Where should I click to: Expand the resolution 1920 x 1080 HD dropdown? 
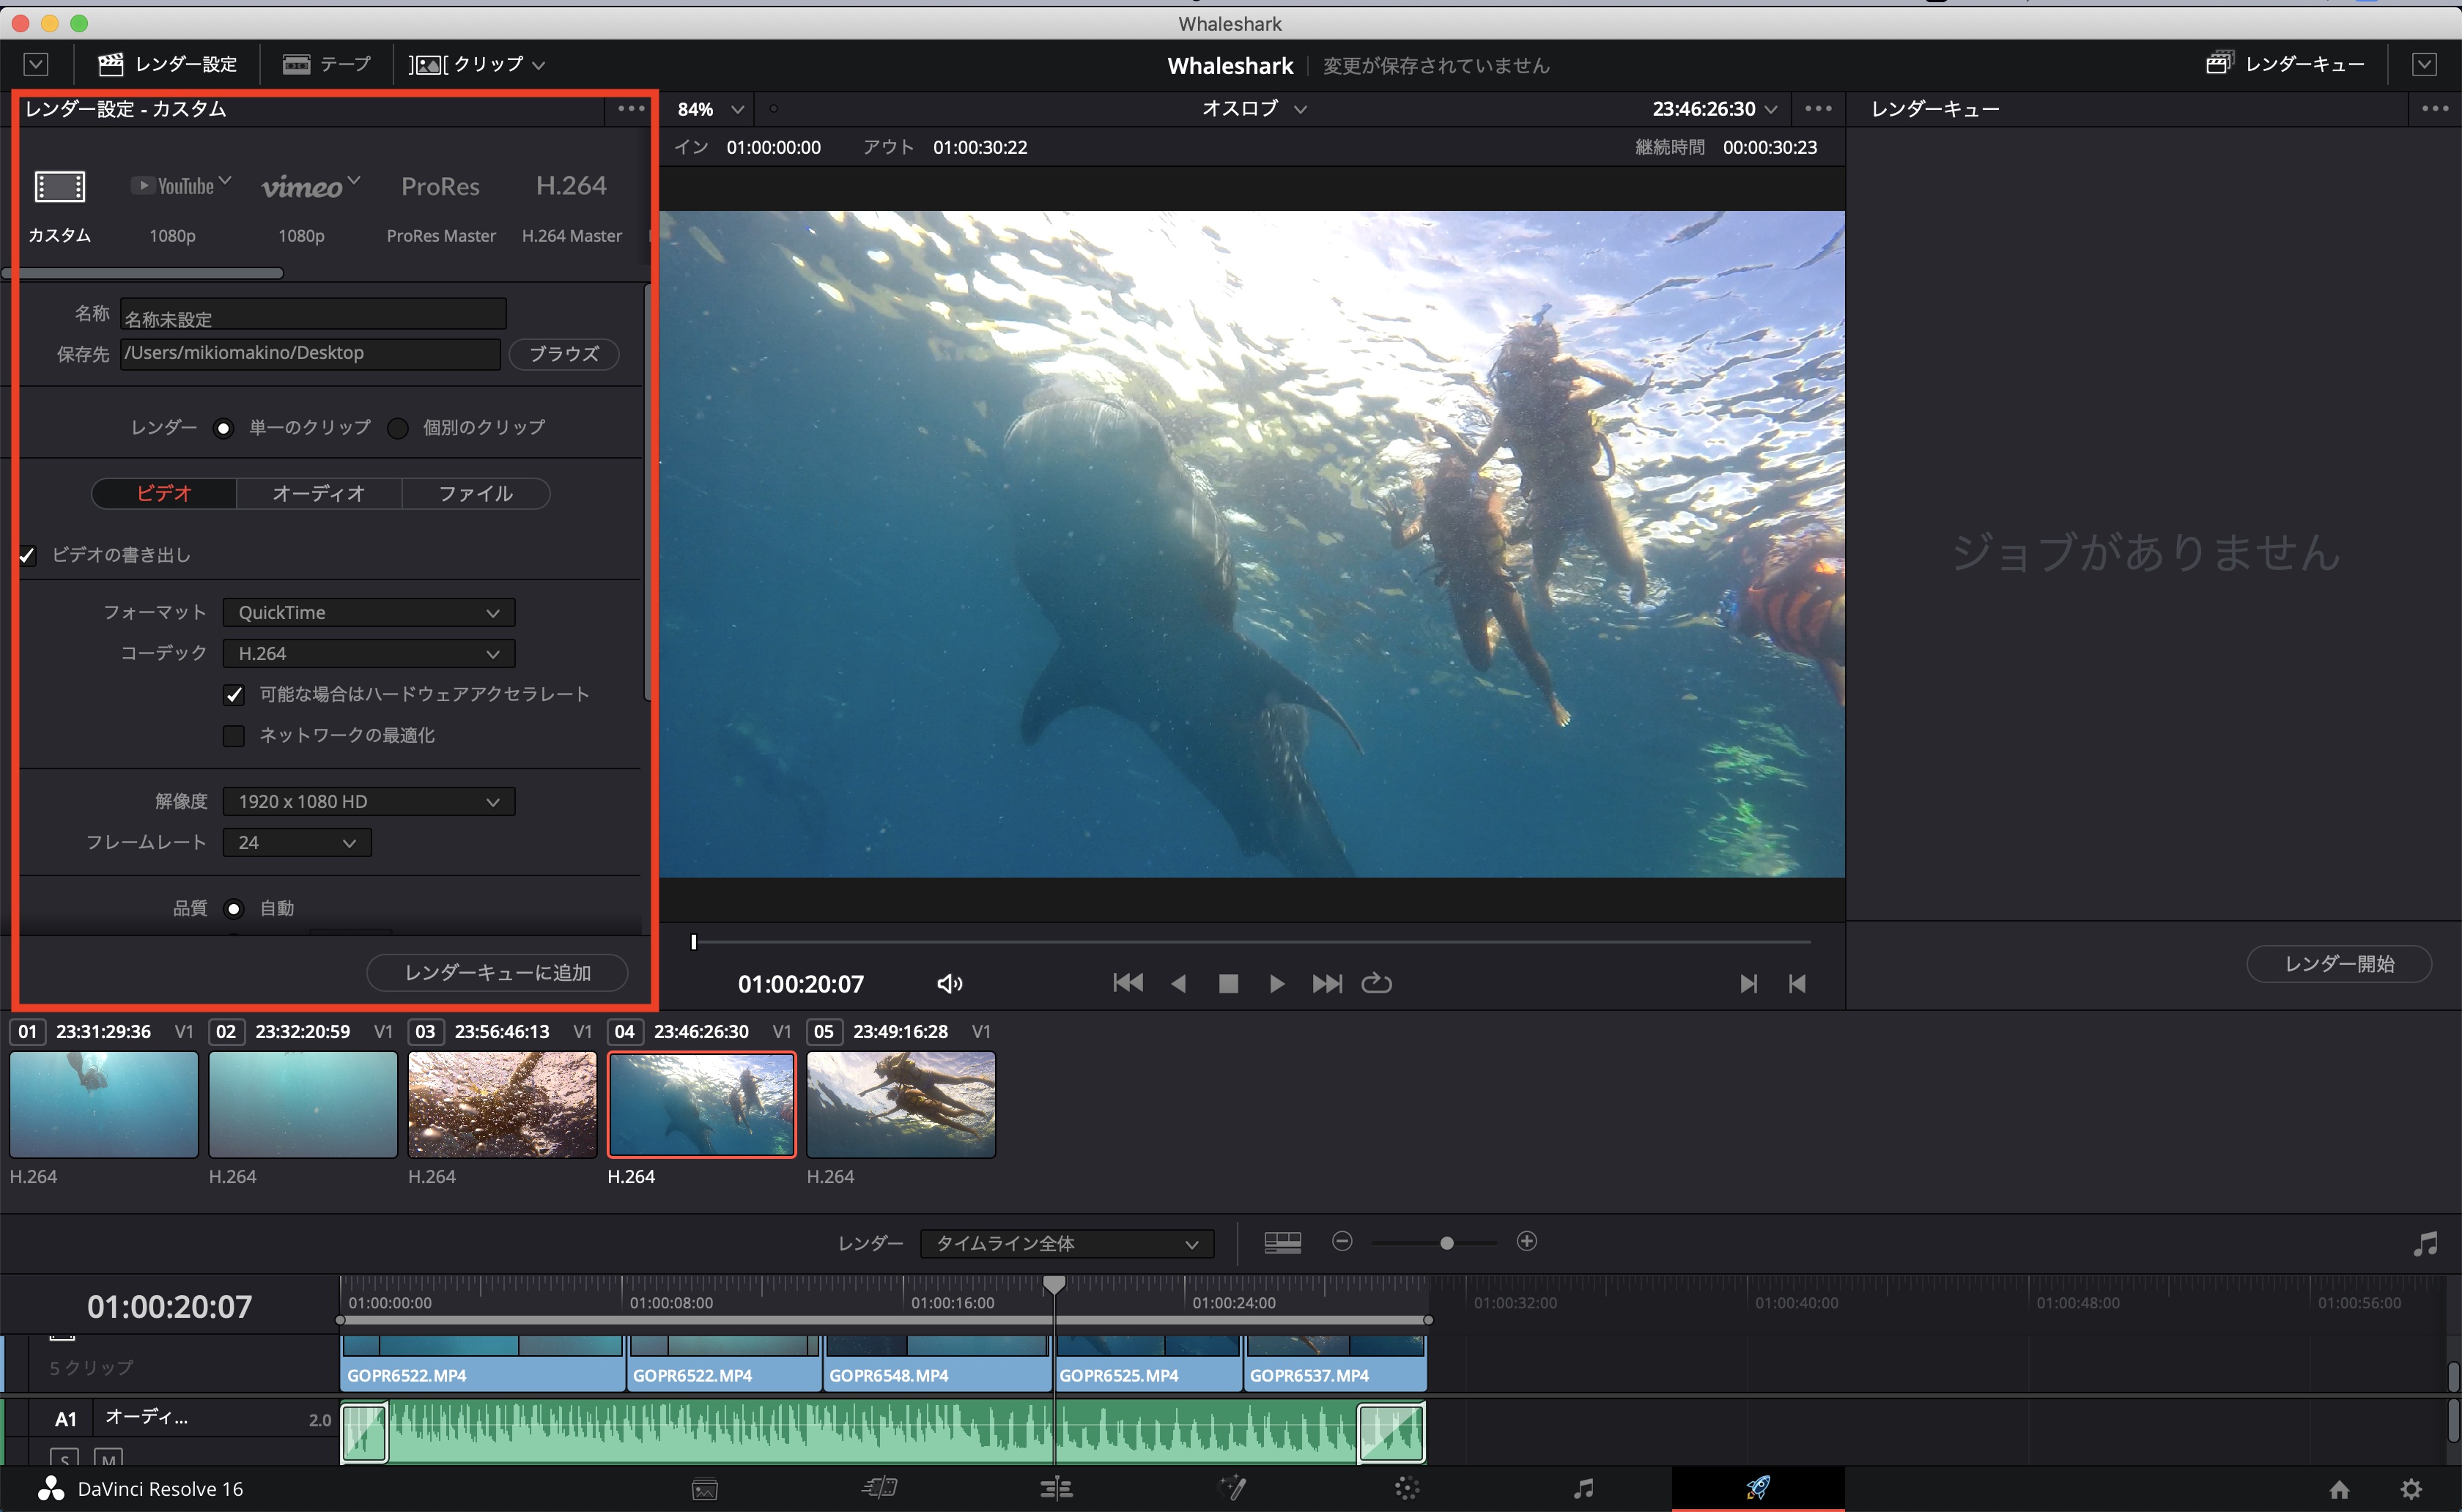coord(368,801)
